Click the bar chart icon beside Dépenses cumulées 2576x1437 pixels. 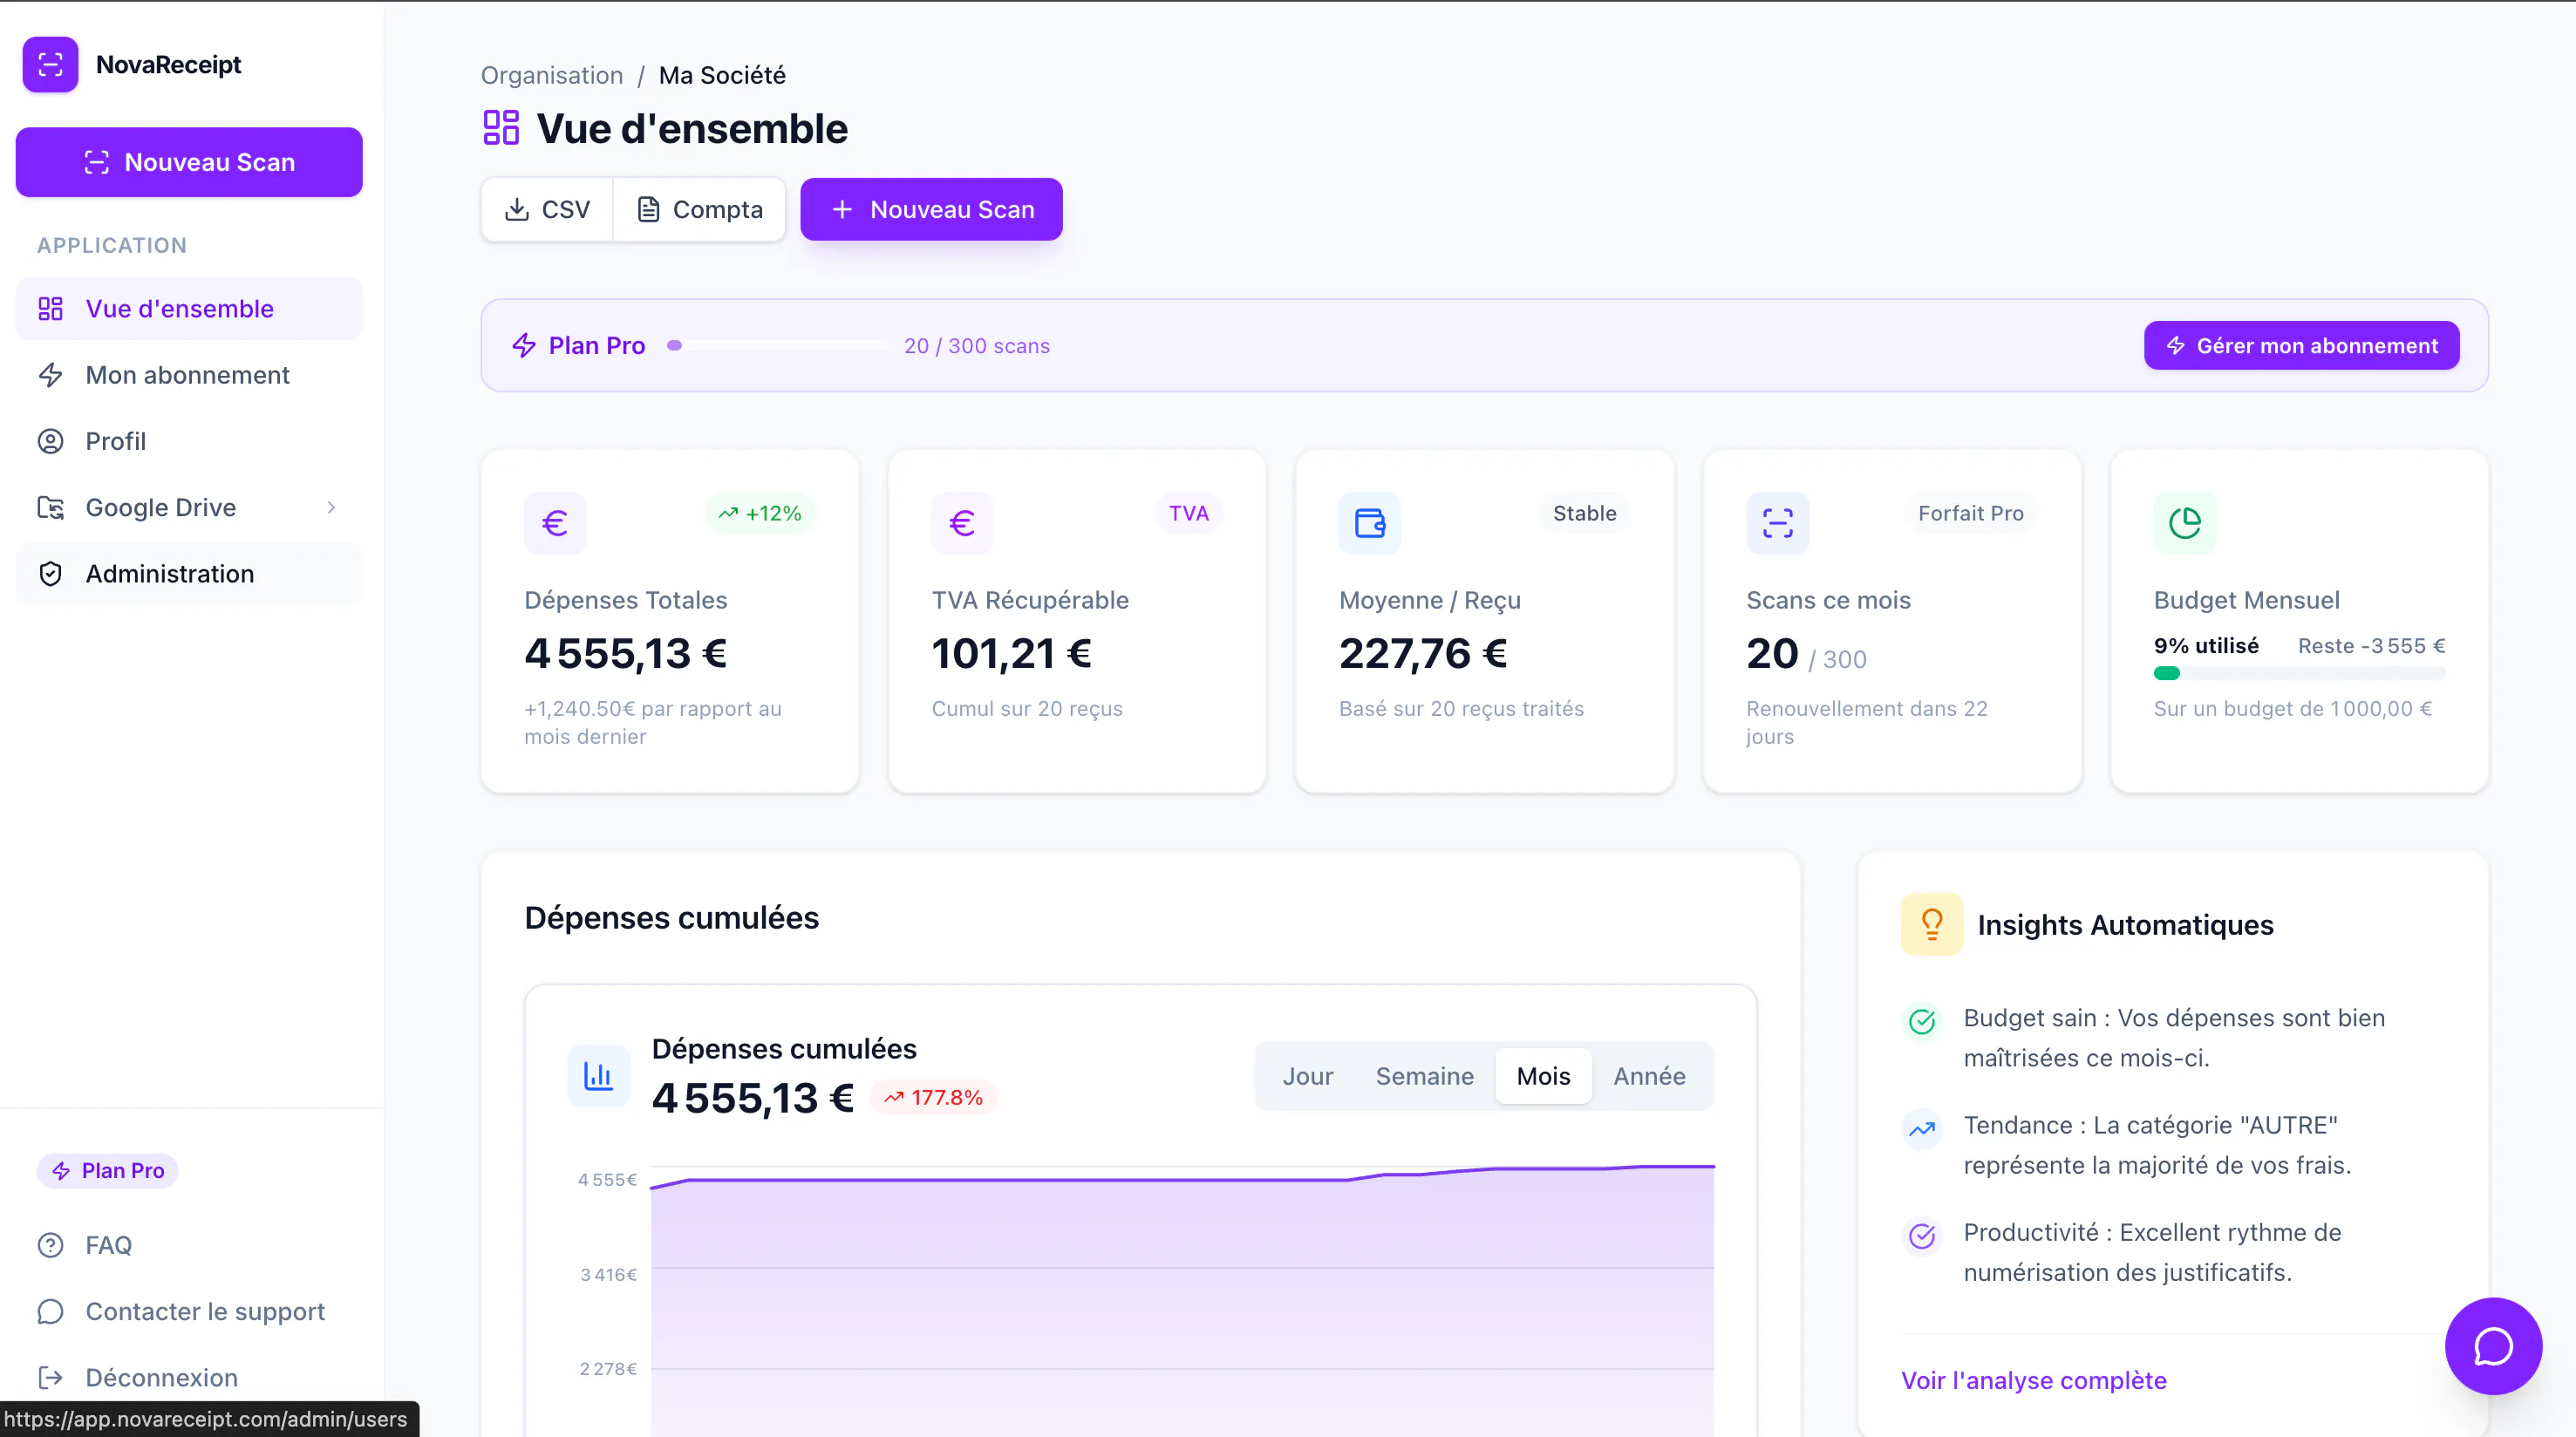point(599,1076)
